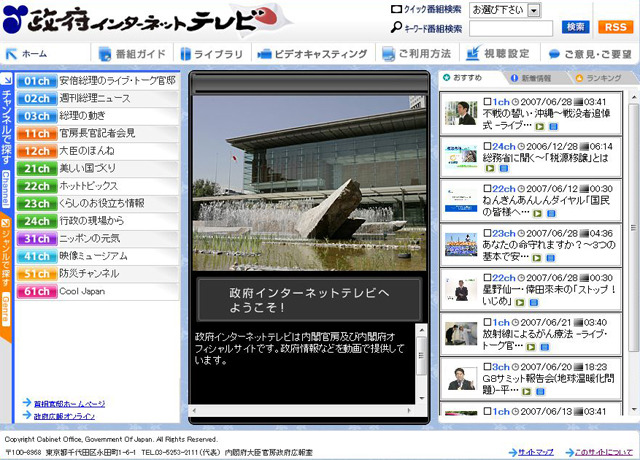Open the お選び下さい quick search dropdown
This screenshot has height=460, width=640.
pos(505,10)
